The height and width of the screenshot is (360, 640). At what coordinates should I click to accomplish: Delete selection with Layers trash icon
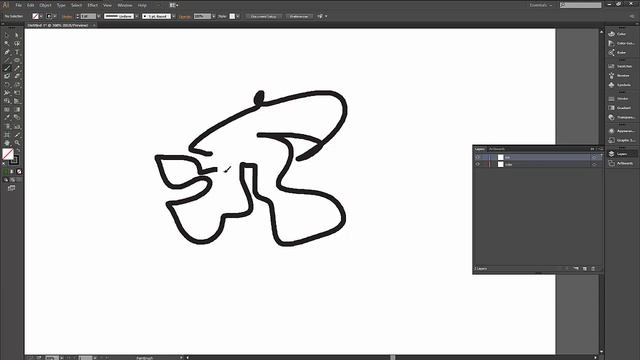click(x=593, y=269)
